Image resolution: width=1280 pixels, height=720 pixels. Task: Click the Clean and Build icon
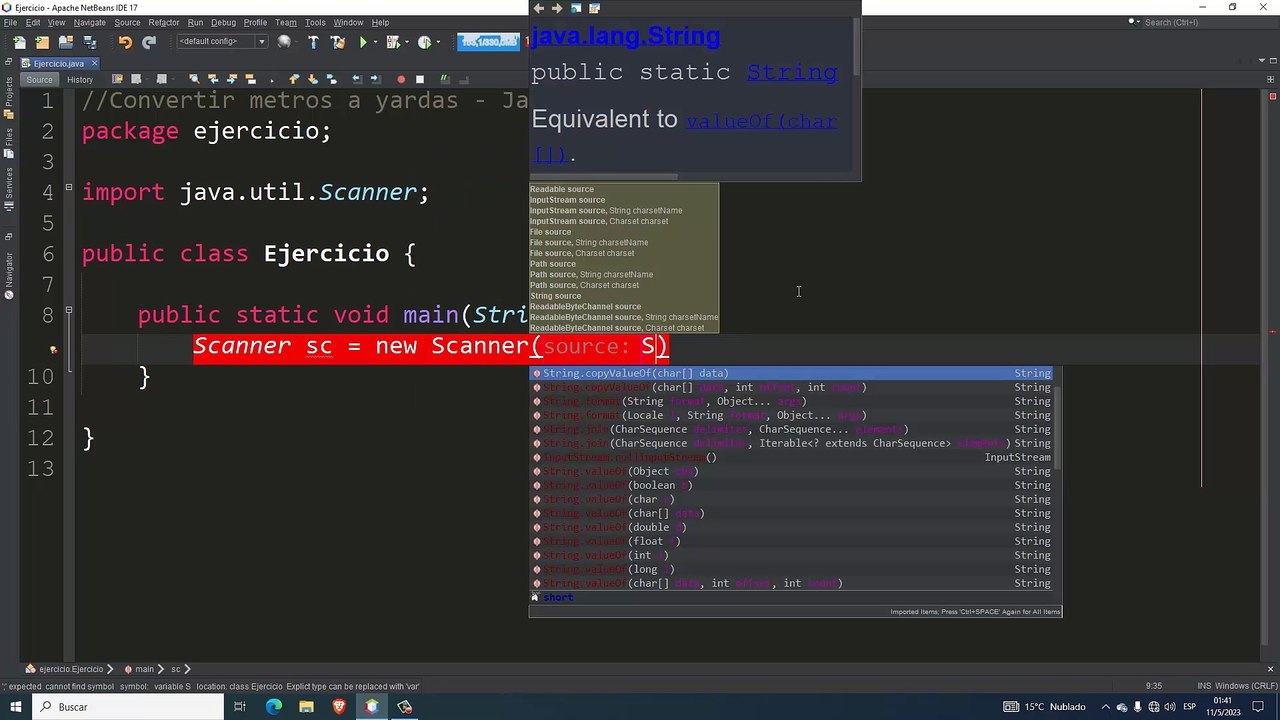coord(338,42)
